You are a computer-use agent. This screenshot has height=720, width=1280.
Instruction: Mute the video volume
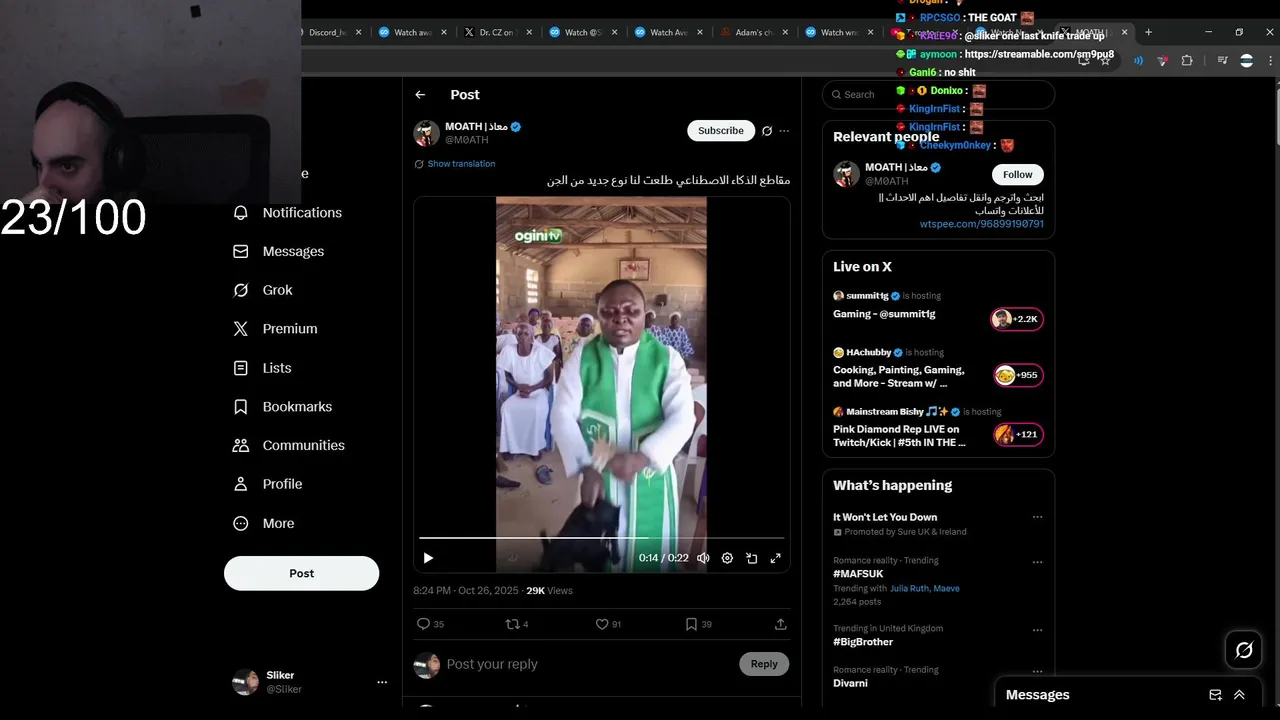pos(703,558)
